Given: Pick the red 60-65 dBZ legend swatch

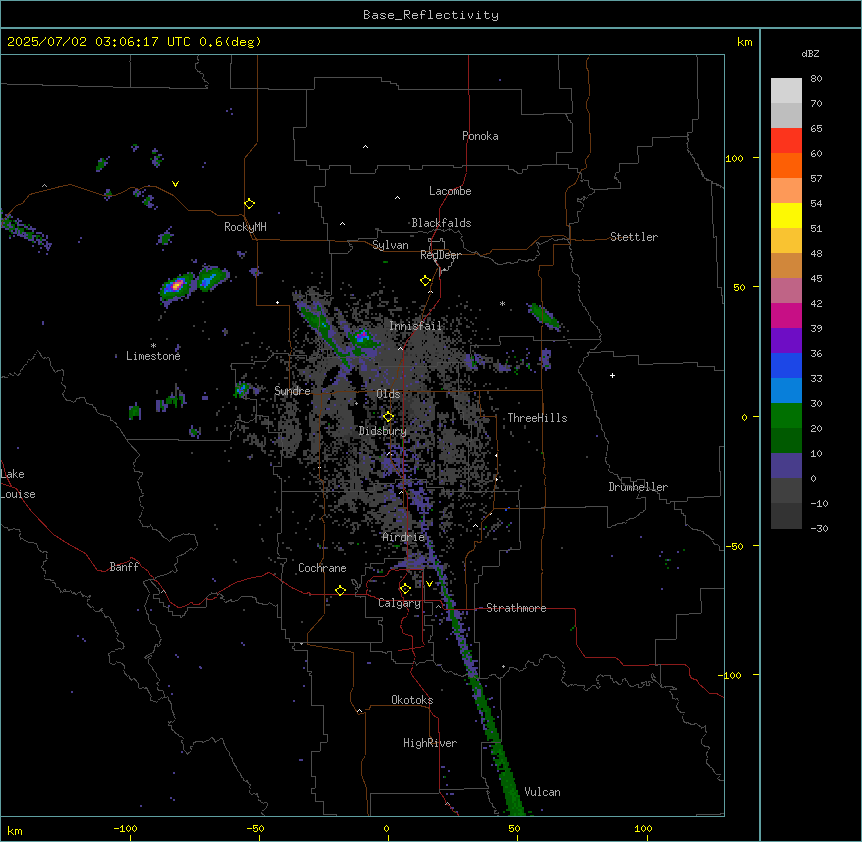Looking at the screenshot, I should (x=786, y=141).
